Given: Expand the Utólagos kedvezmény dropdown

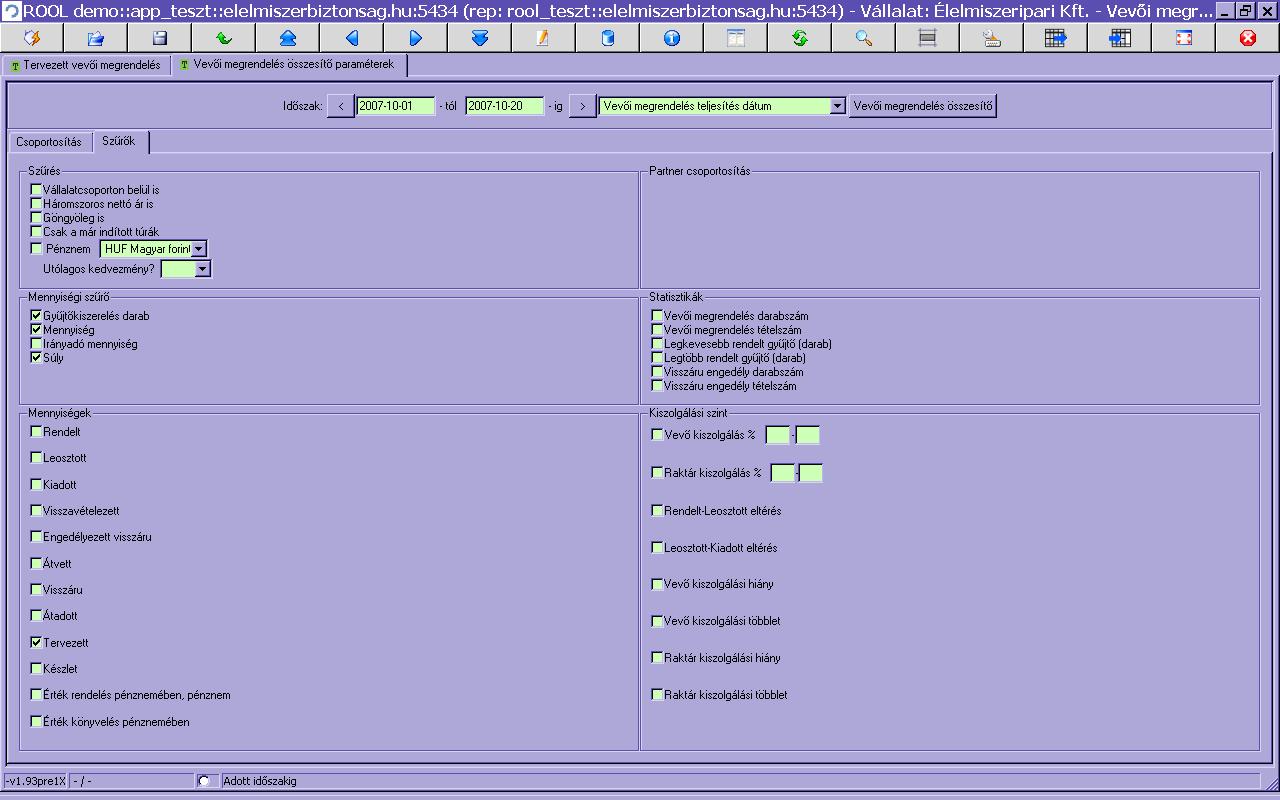Looking at the screenshot, I should (x=203, y=269).
